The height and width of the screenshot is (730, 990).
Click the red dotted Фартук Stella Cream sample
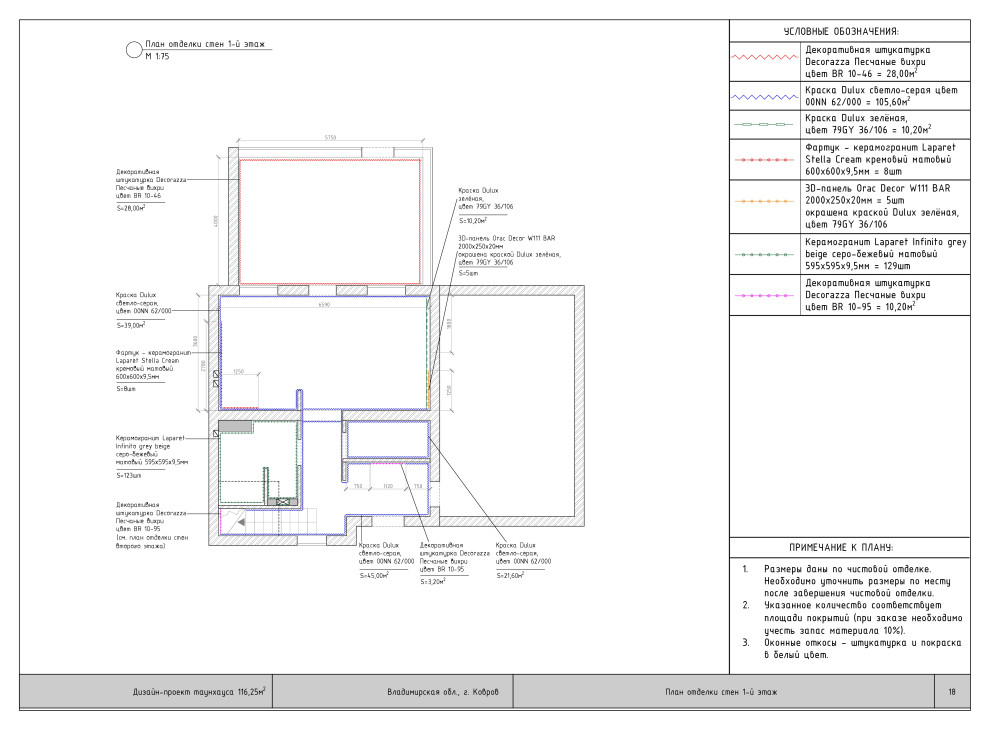(x=766, y=158)
